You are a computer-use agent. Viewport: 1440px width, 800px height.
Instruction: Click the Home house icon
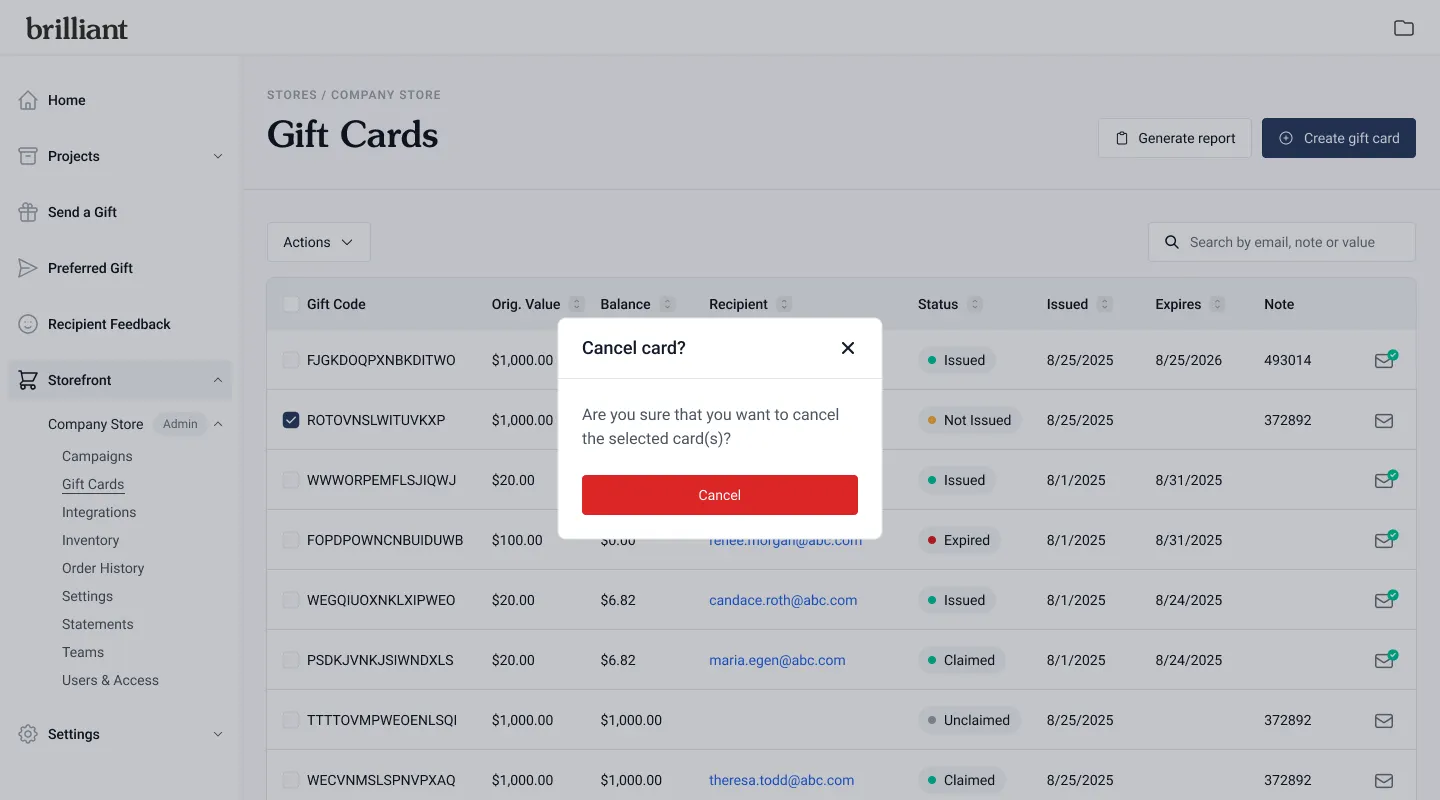click(x=28, y=100)
